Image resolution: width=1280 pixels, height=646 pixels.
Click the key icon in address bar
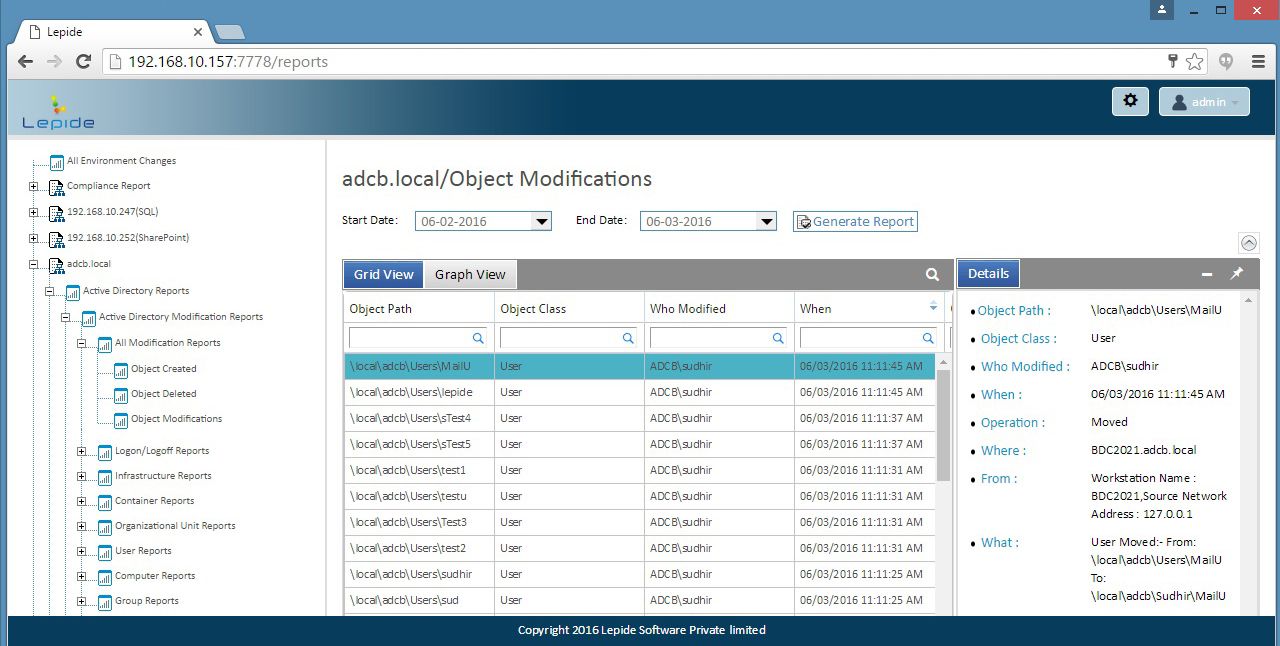coord(1173,62)
